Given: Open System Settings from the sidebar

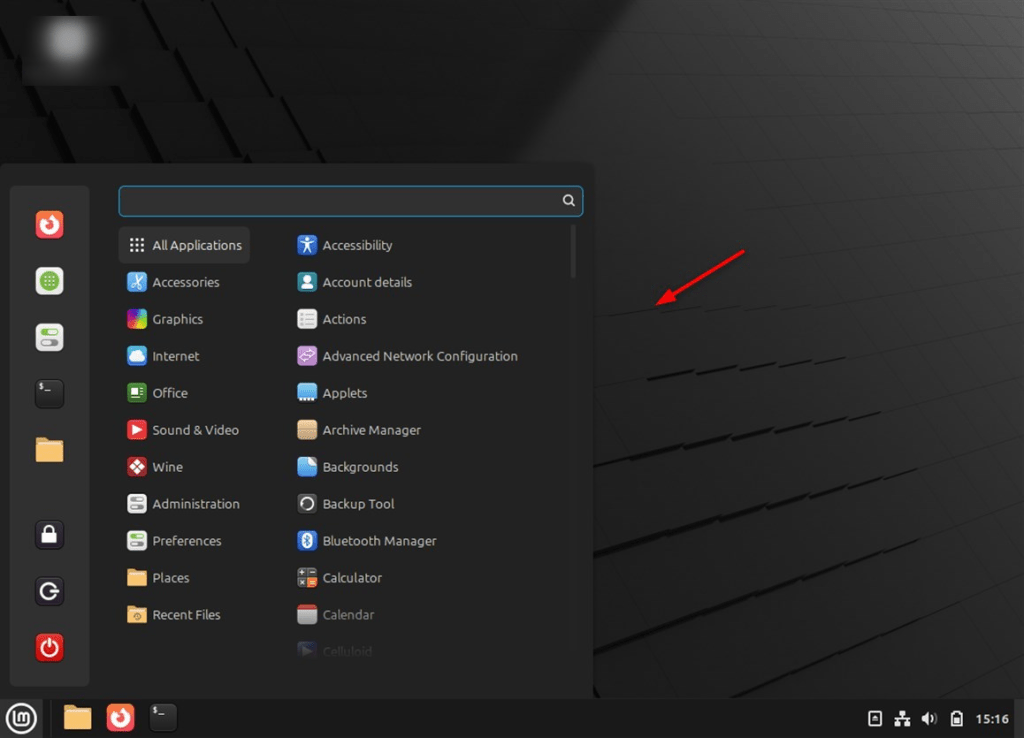Looking at the screenshot, I should (49, 337).
